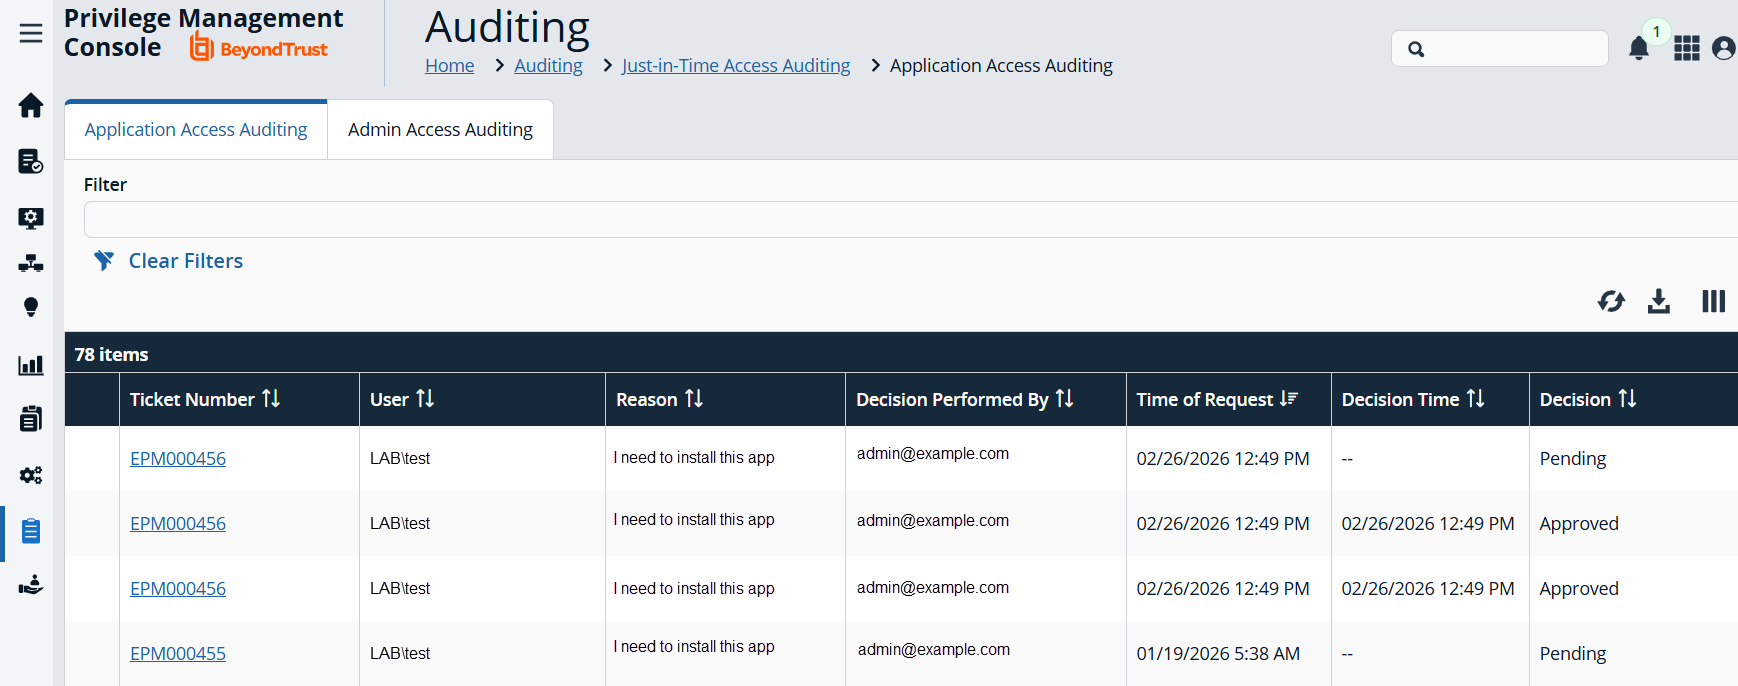1738x686 pixels.
Task: Switch to Admin Access Auditing tab
Action: coord(440,130)
